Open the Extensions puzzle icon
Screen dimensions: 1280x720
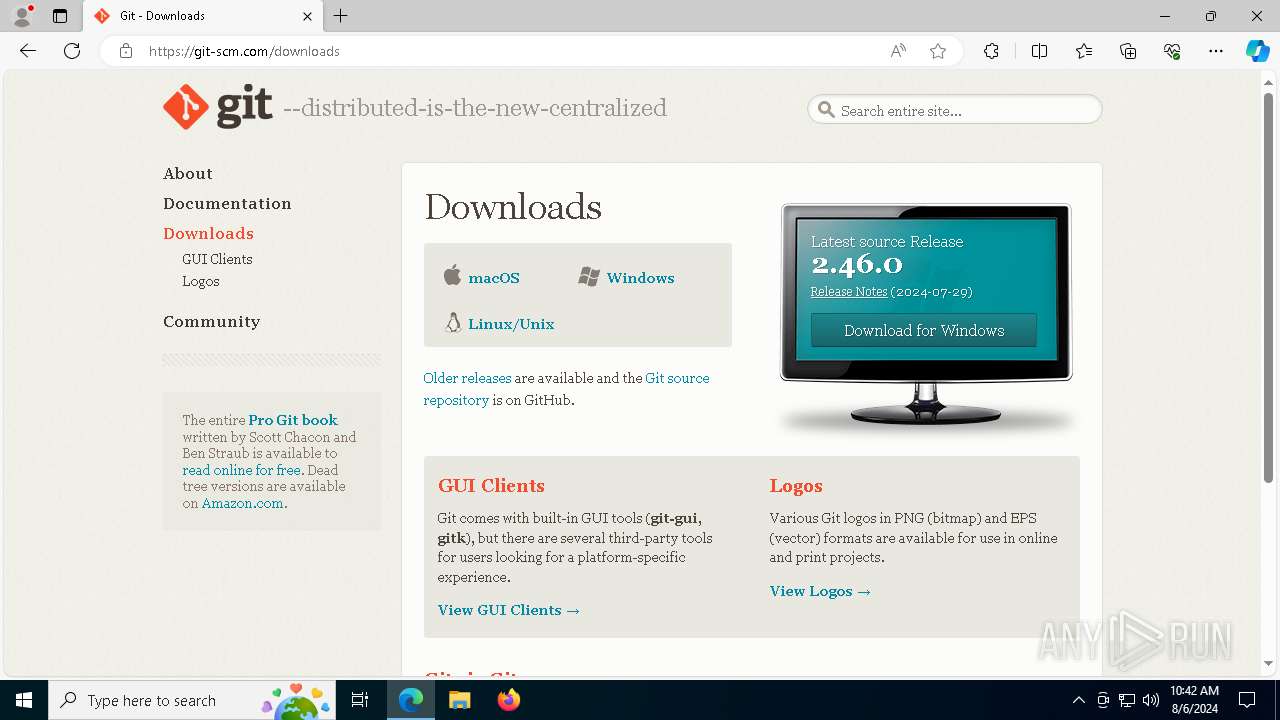pos(991,51)
